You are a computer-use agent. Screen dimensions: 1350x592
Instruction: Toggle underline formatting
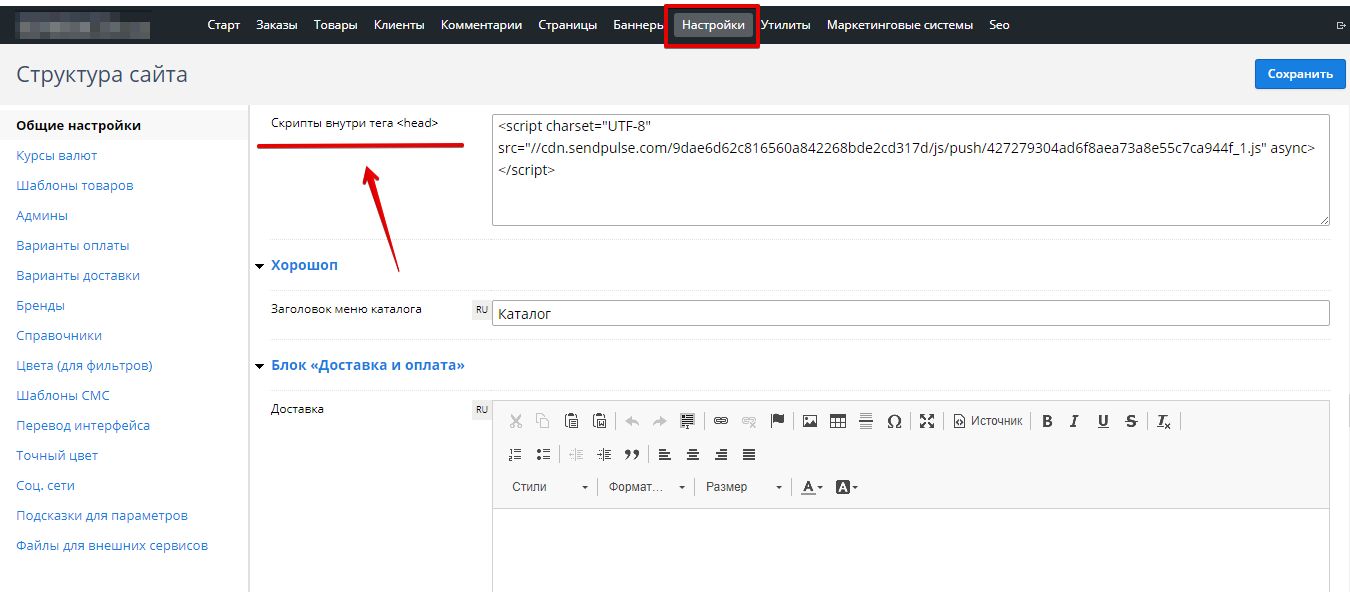(1103, 421)
